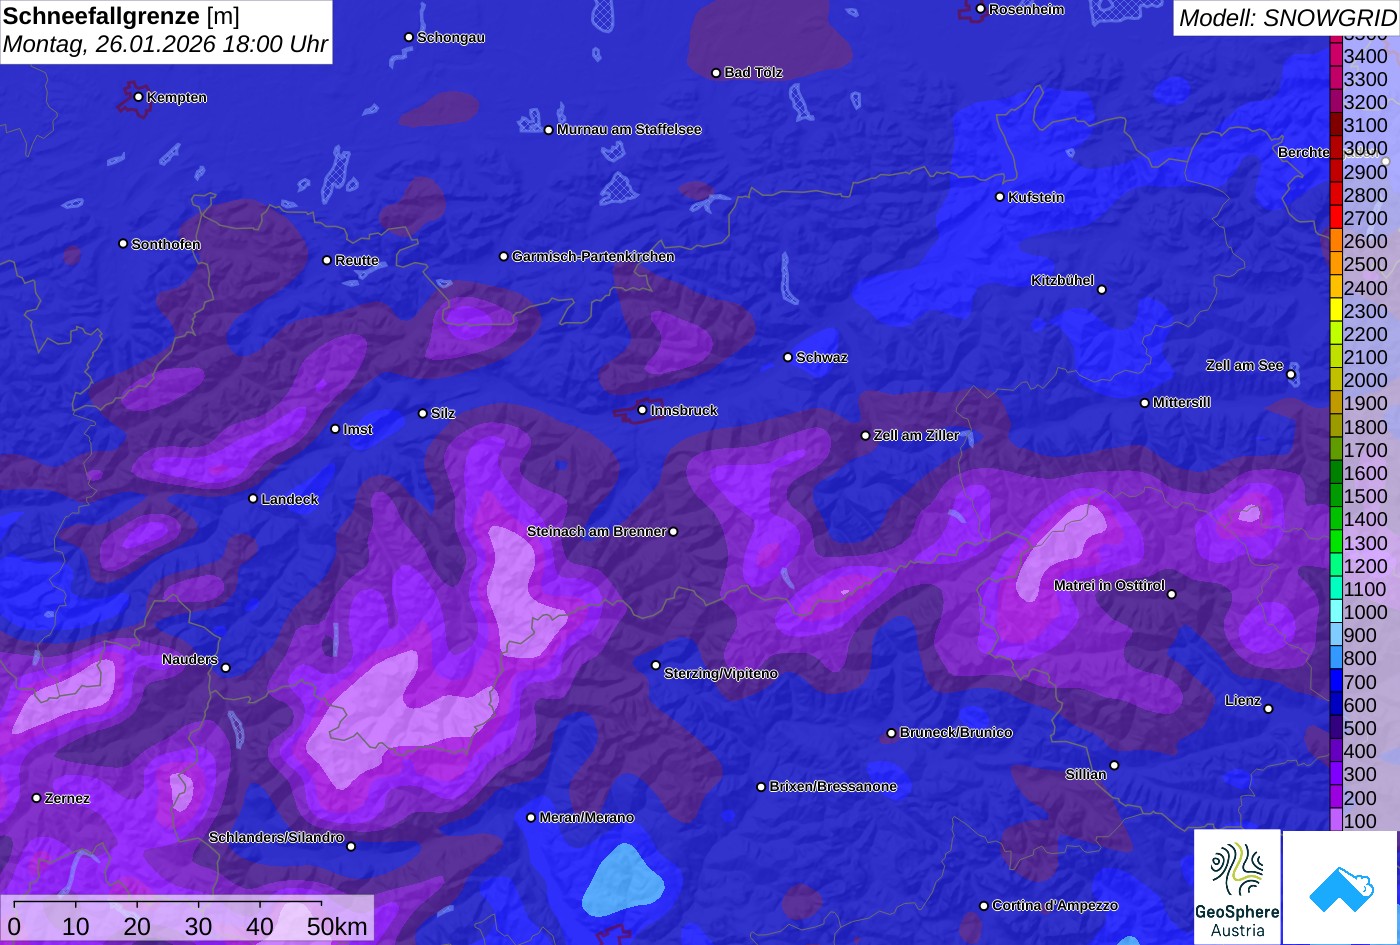Select the Sonthofen marker dot
The width and height of the screenshot is (1400, 945).
coord(123,244)
